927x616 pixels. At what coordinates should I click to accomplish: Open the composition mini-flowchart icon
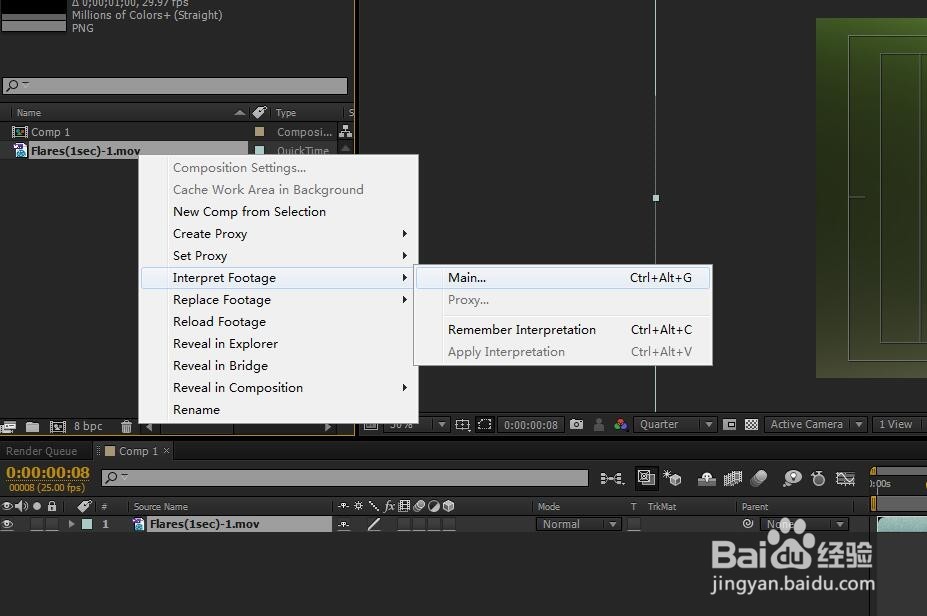click(x=612, y=478)
